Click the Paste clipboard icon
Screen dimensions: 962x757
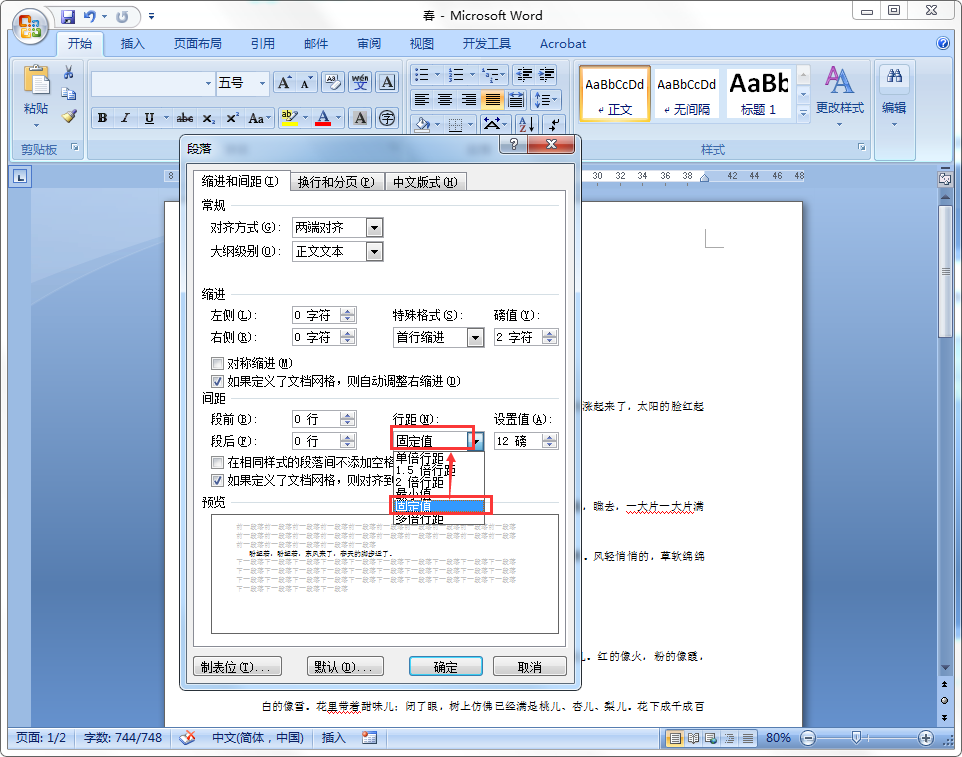coord(36,82)
